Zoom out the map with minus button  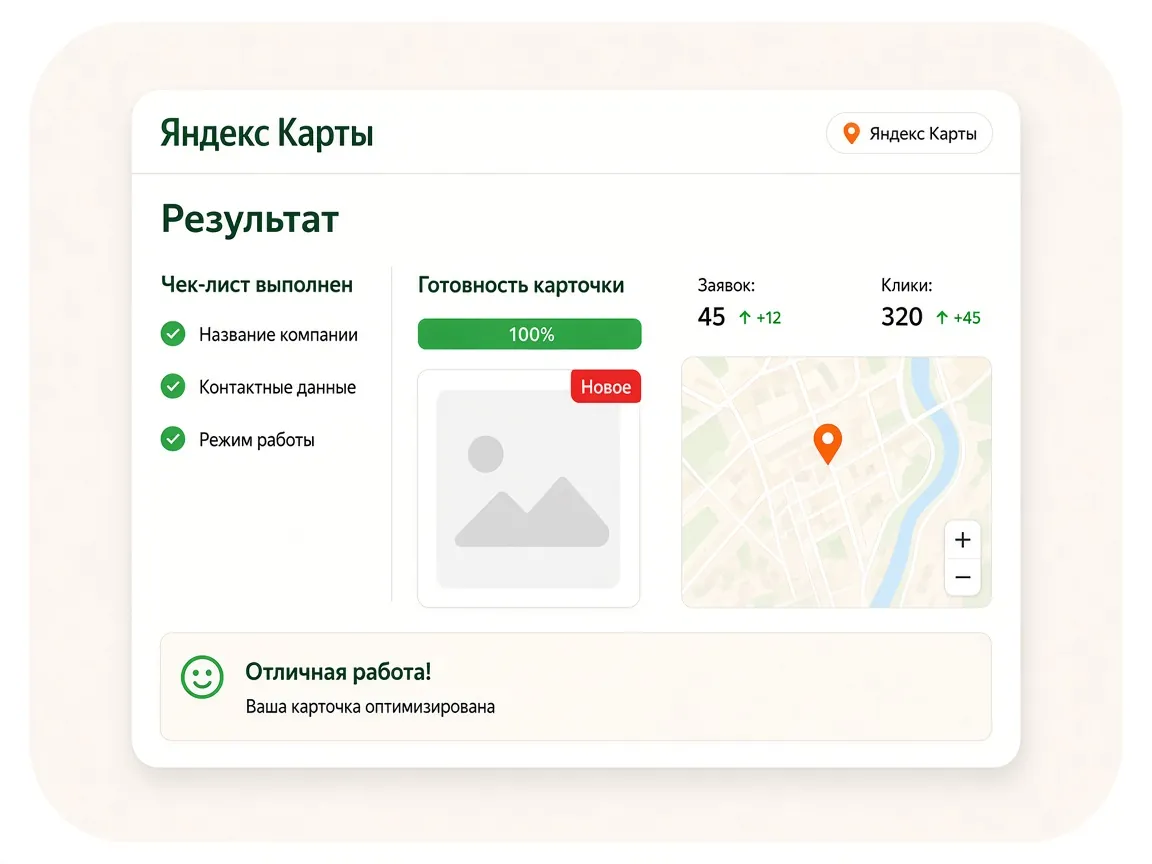[x=962, y=577]
